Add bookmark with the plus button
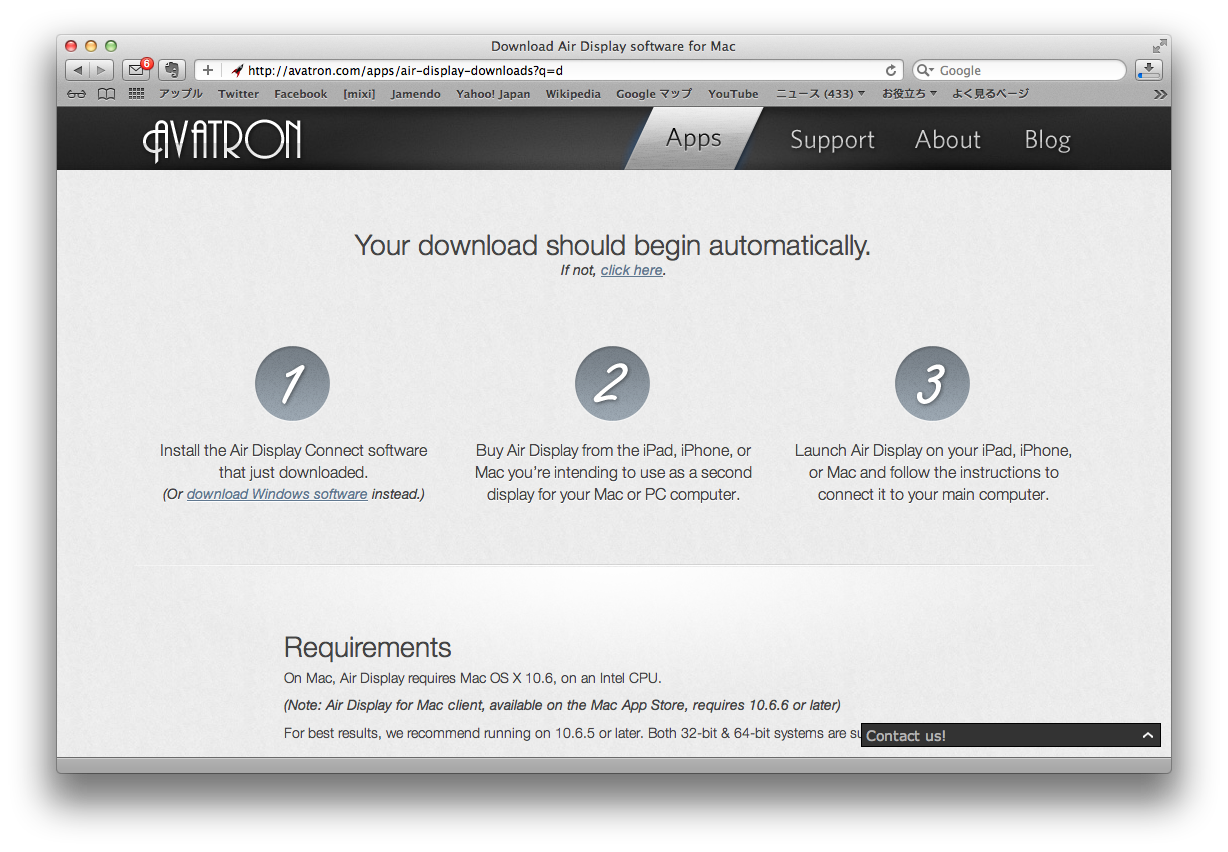The image size is (1228, 852). point(207,70)
